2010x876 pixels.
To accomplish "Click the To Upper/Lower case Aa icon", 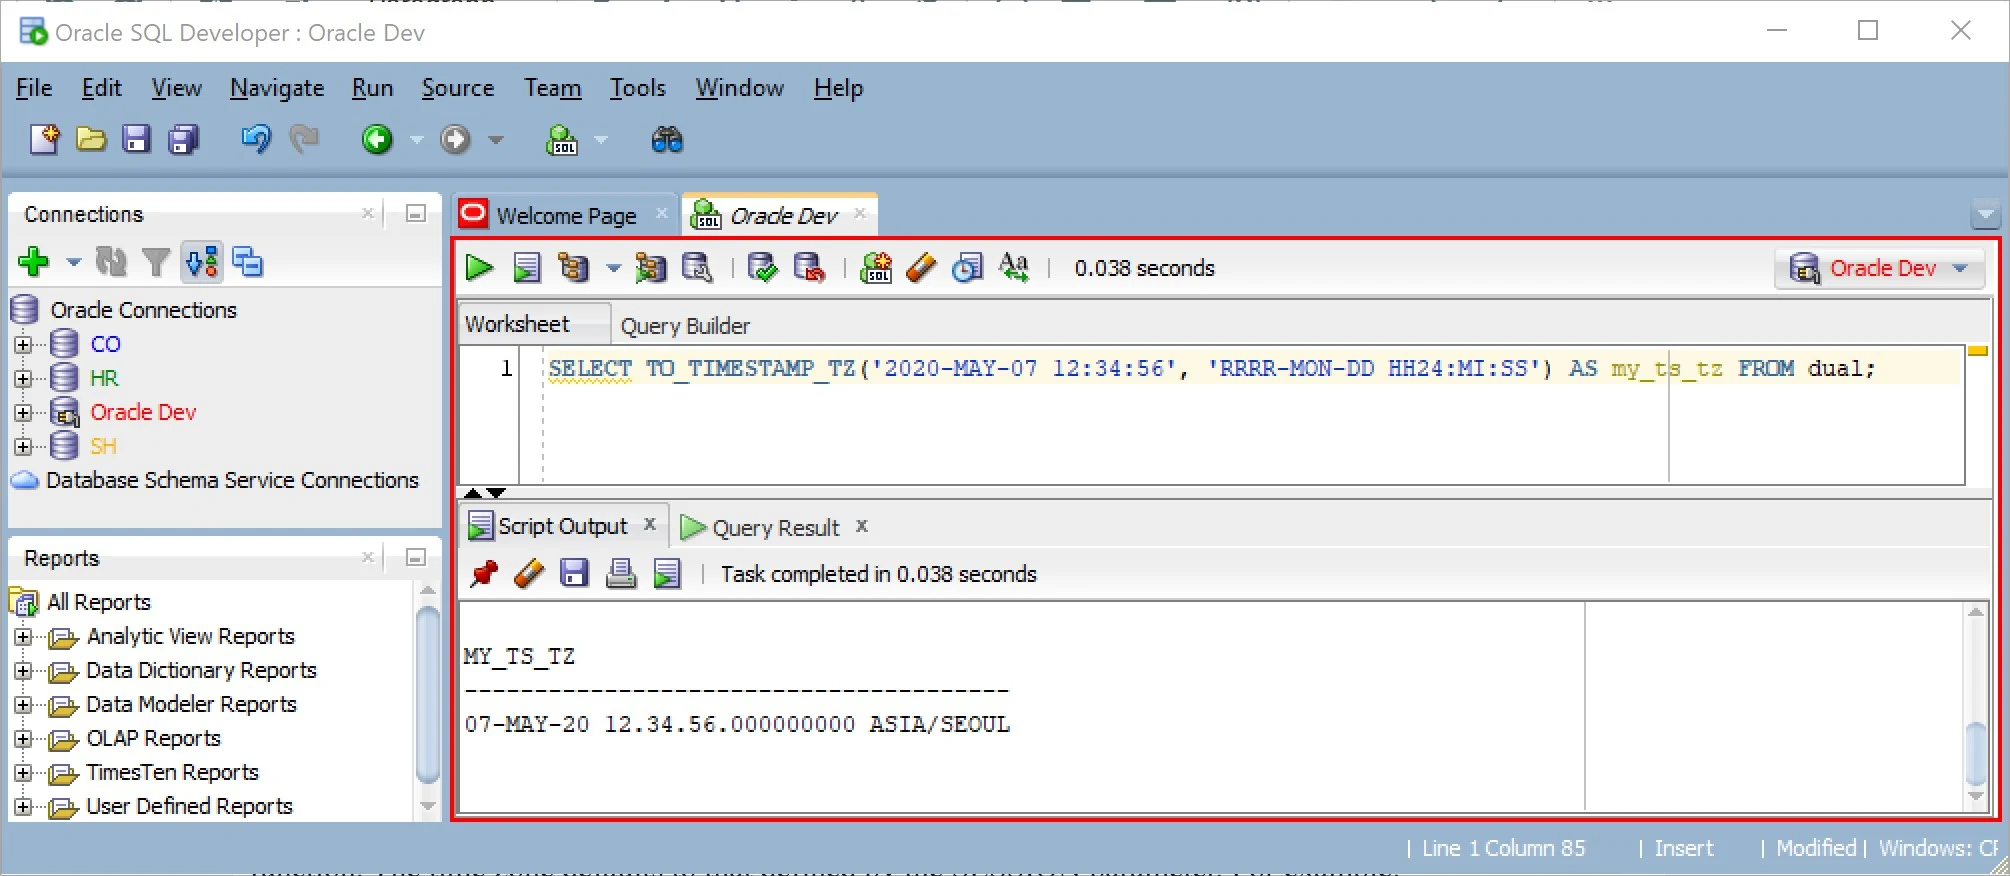I will [x=1014, y=267].
